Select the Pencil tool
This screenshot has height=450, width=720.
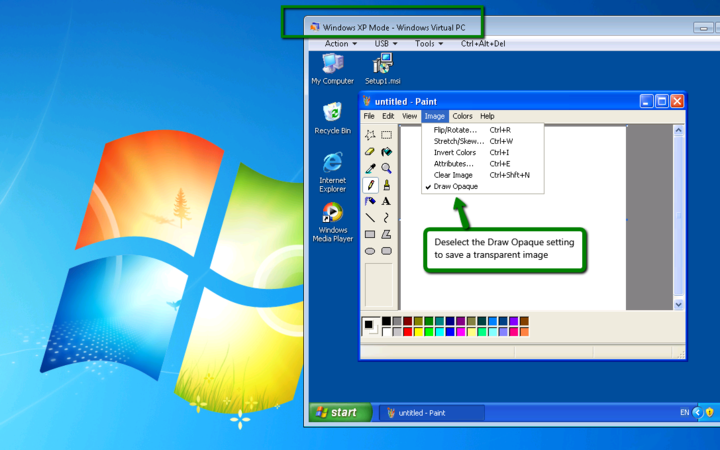tap(370, 185)
